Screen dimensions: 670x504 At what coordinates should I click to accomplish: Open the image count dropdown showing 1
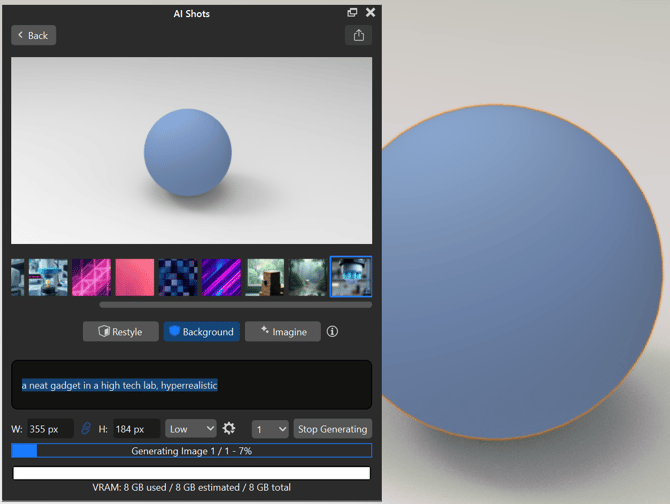click(x=270, y=429)
